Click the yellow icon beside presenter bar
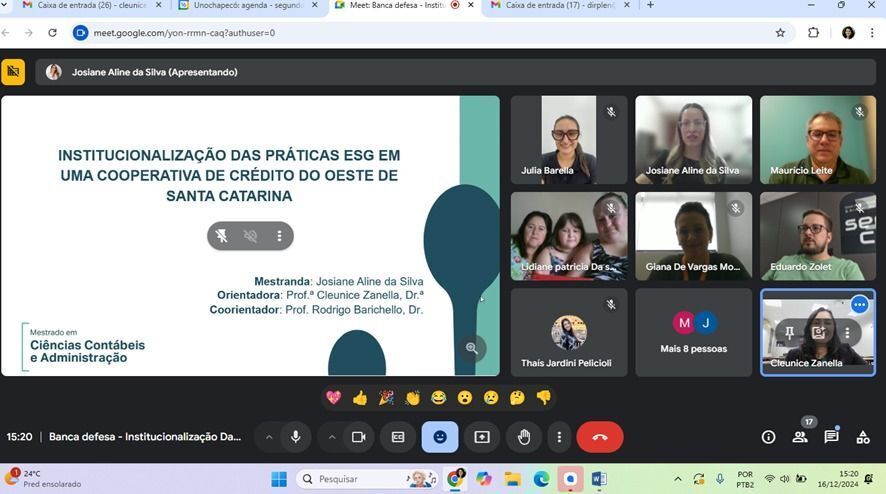This screenshot has width=886, height=494. (13, 72)
